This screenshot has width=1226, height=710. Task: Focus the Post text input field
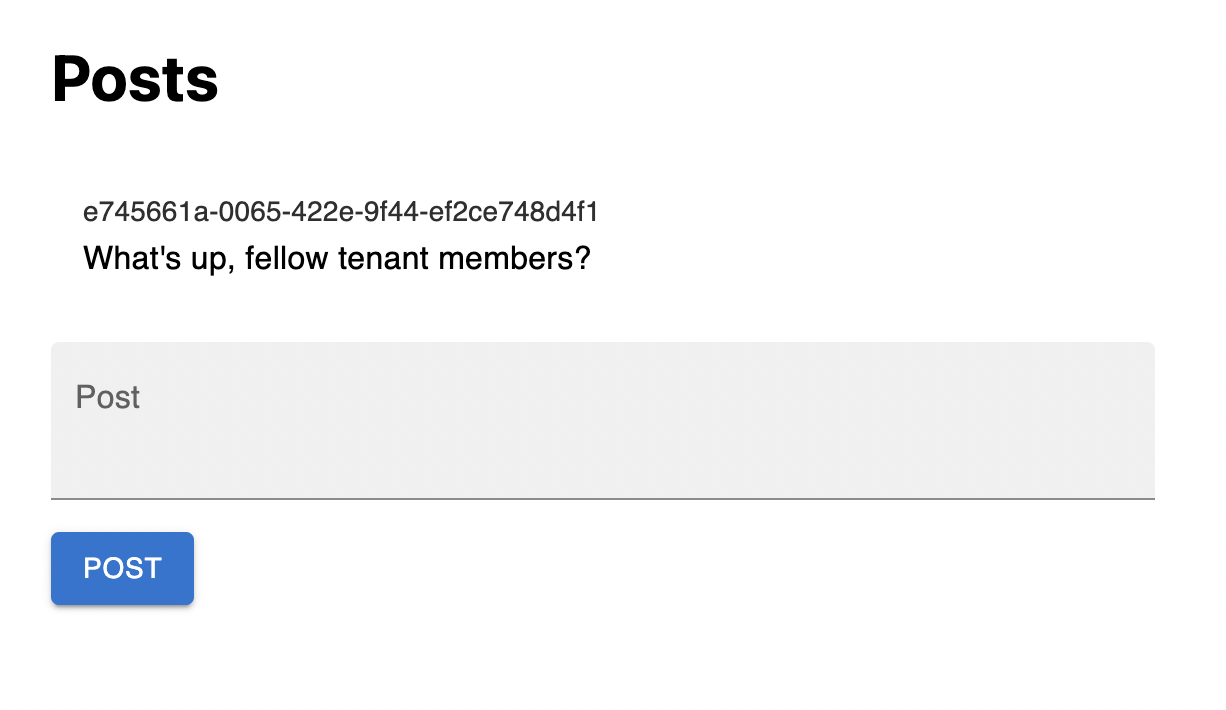pos(603,420)
